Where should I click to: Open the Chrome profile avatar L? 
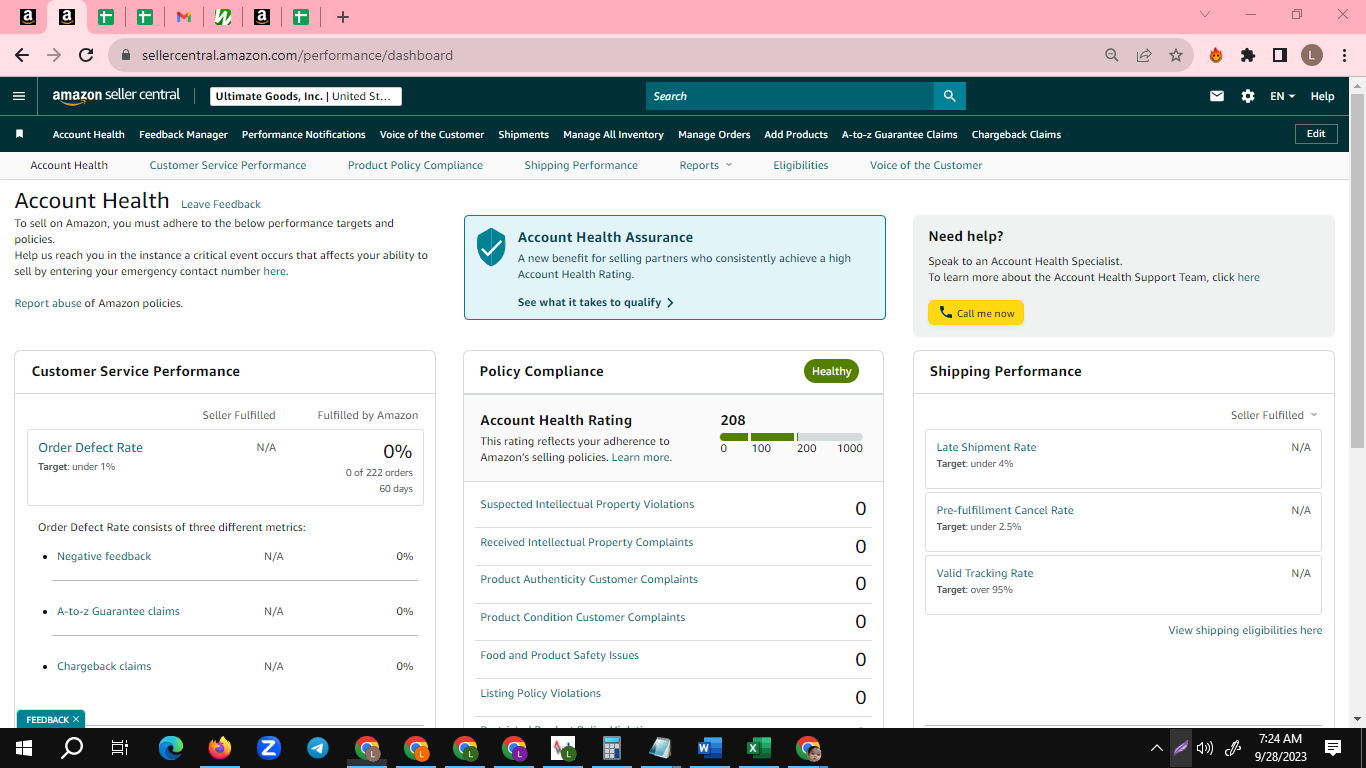[1312, 56]
